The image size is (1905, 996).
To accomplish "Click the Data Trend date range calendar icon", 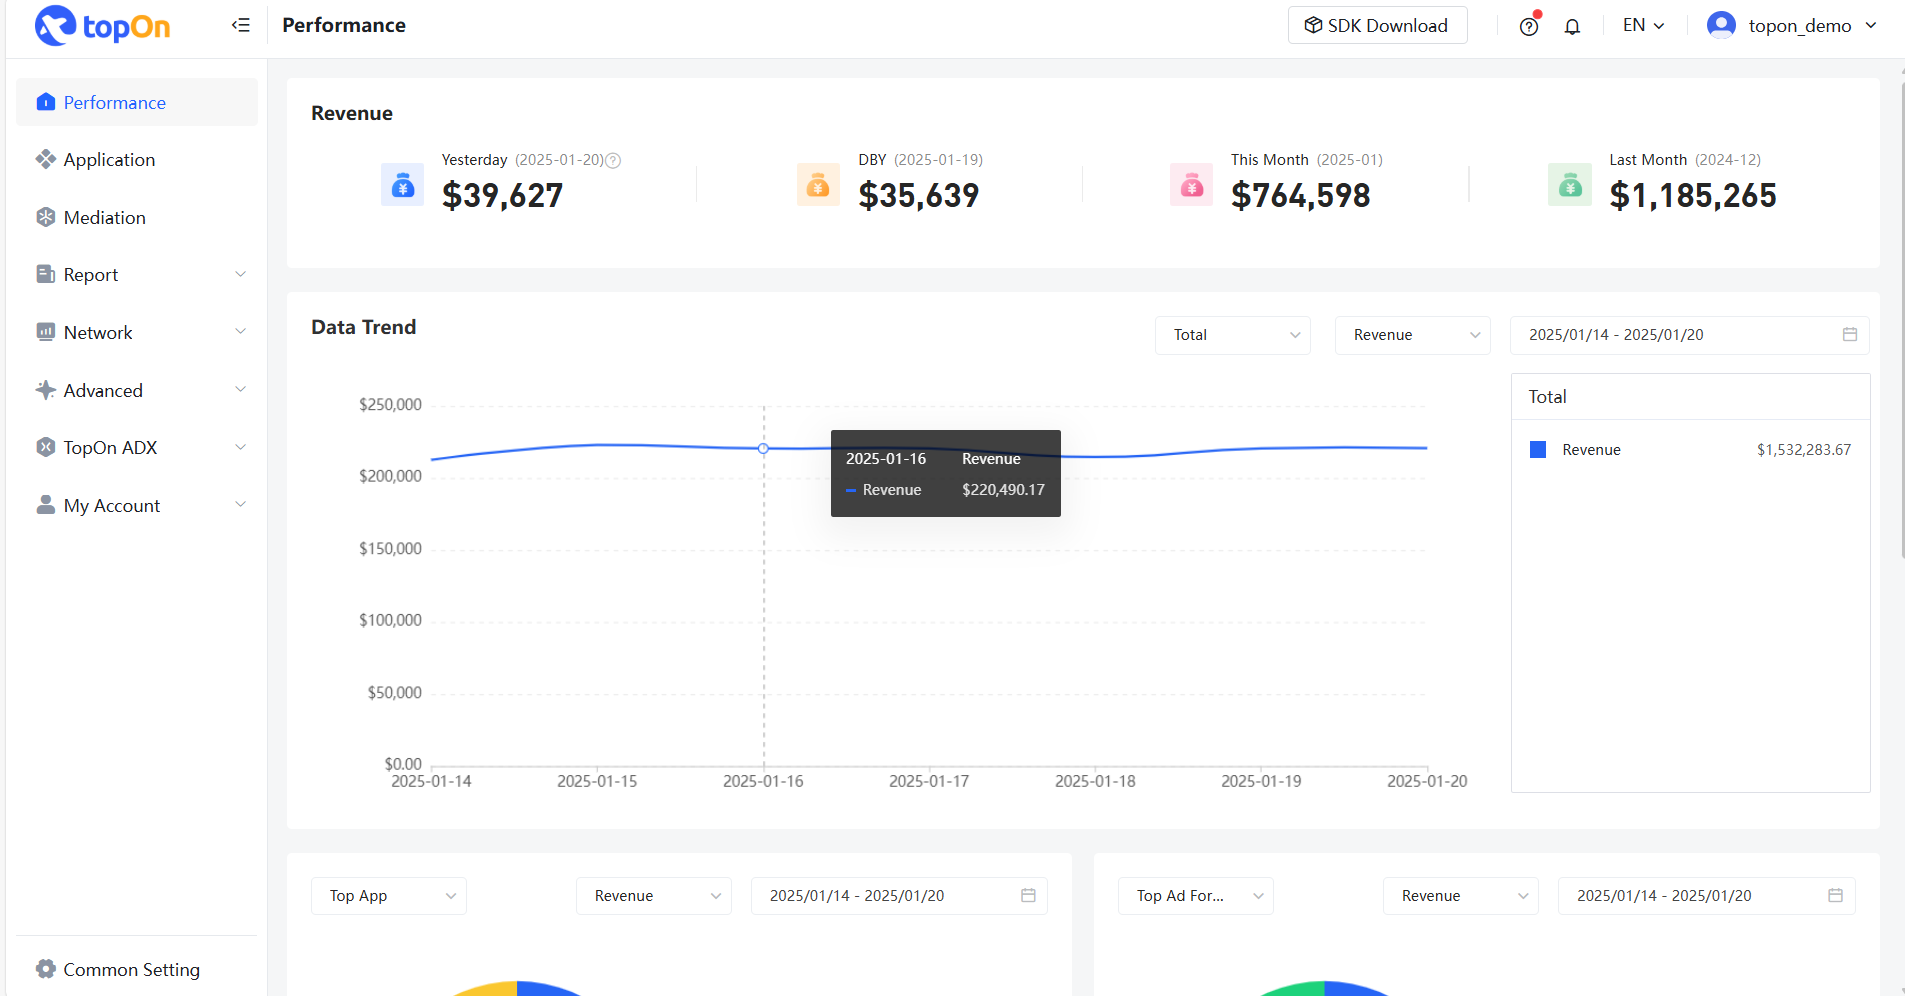I will pyautogui.click(x=1849, y=335).
